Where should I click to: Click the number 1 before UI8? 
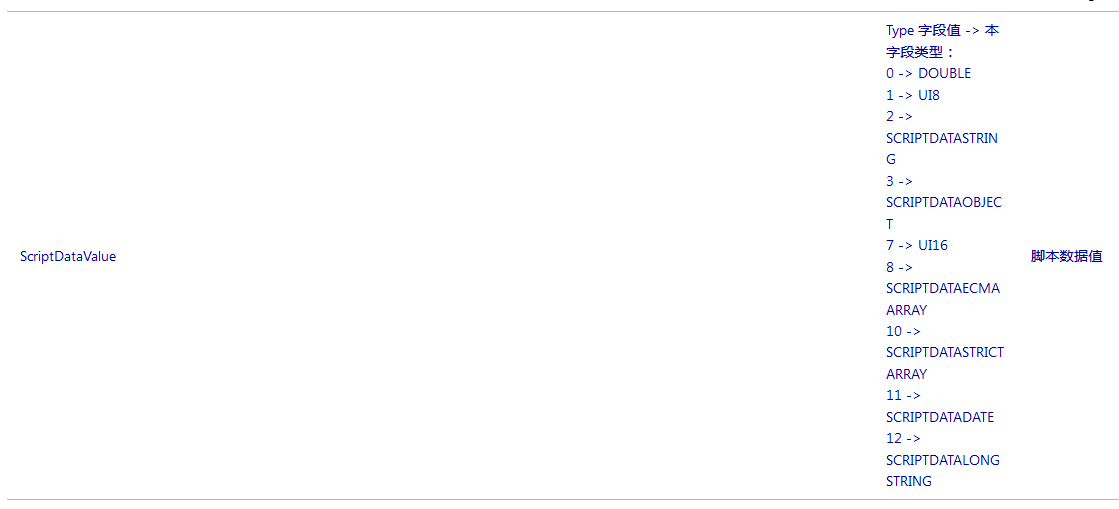tap(890, 95)
